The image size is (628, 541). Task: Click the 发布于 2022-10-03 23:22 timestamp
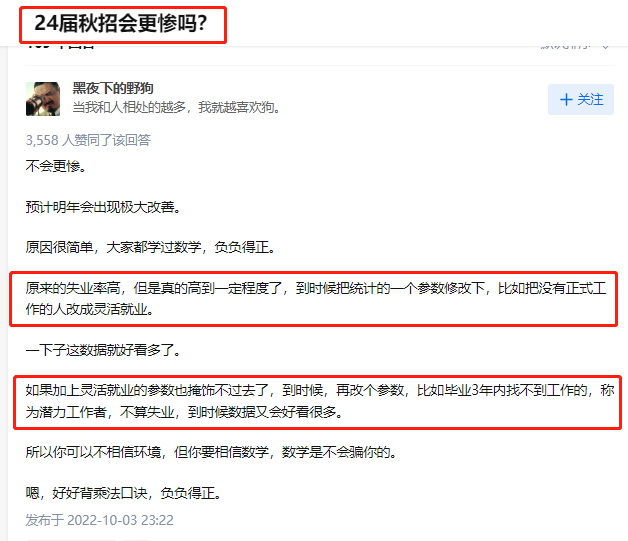click(100, 520)
